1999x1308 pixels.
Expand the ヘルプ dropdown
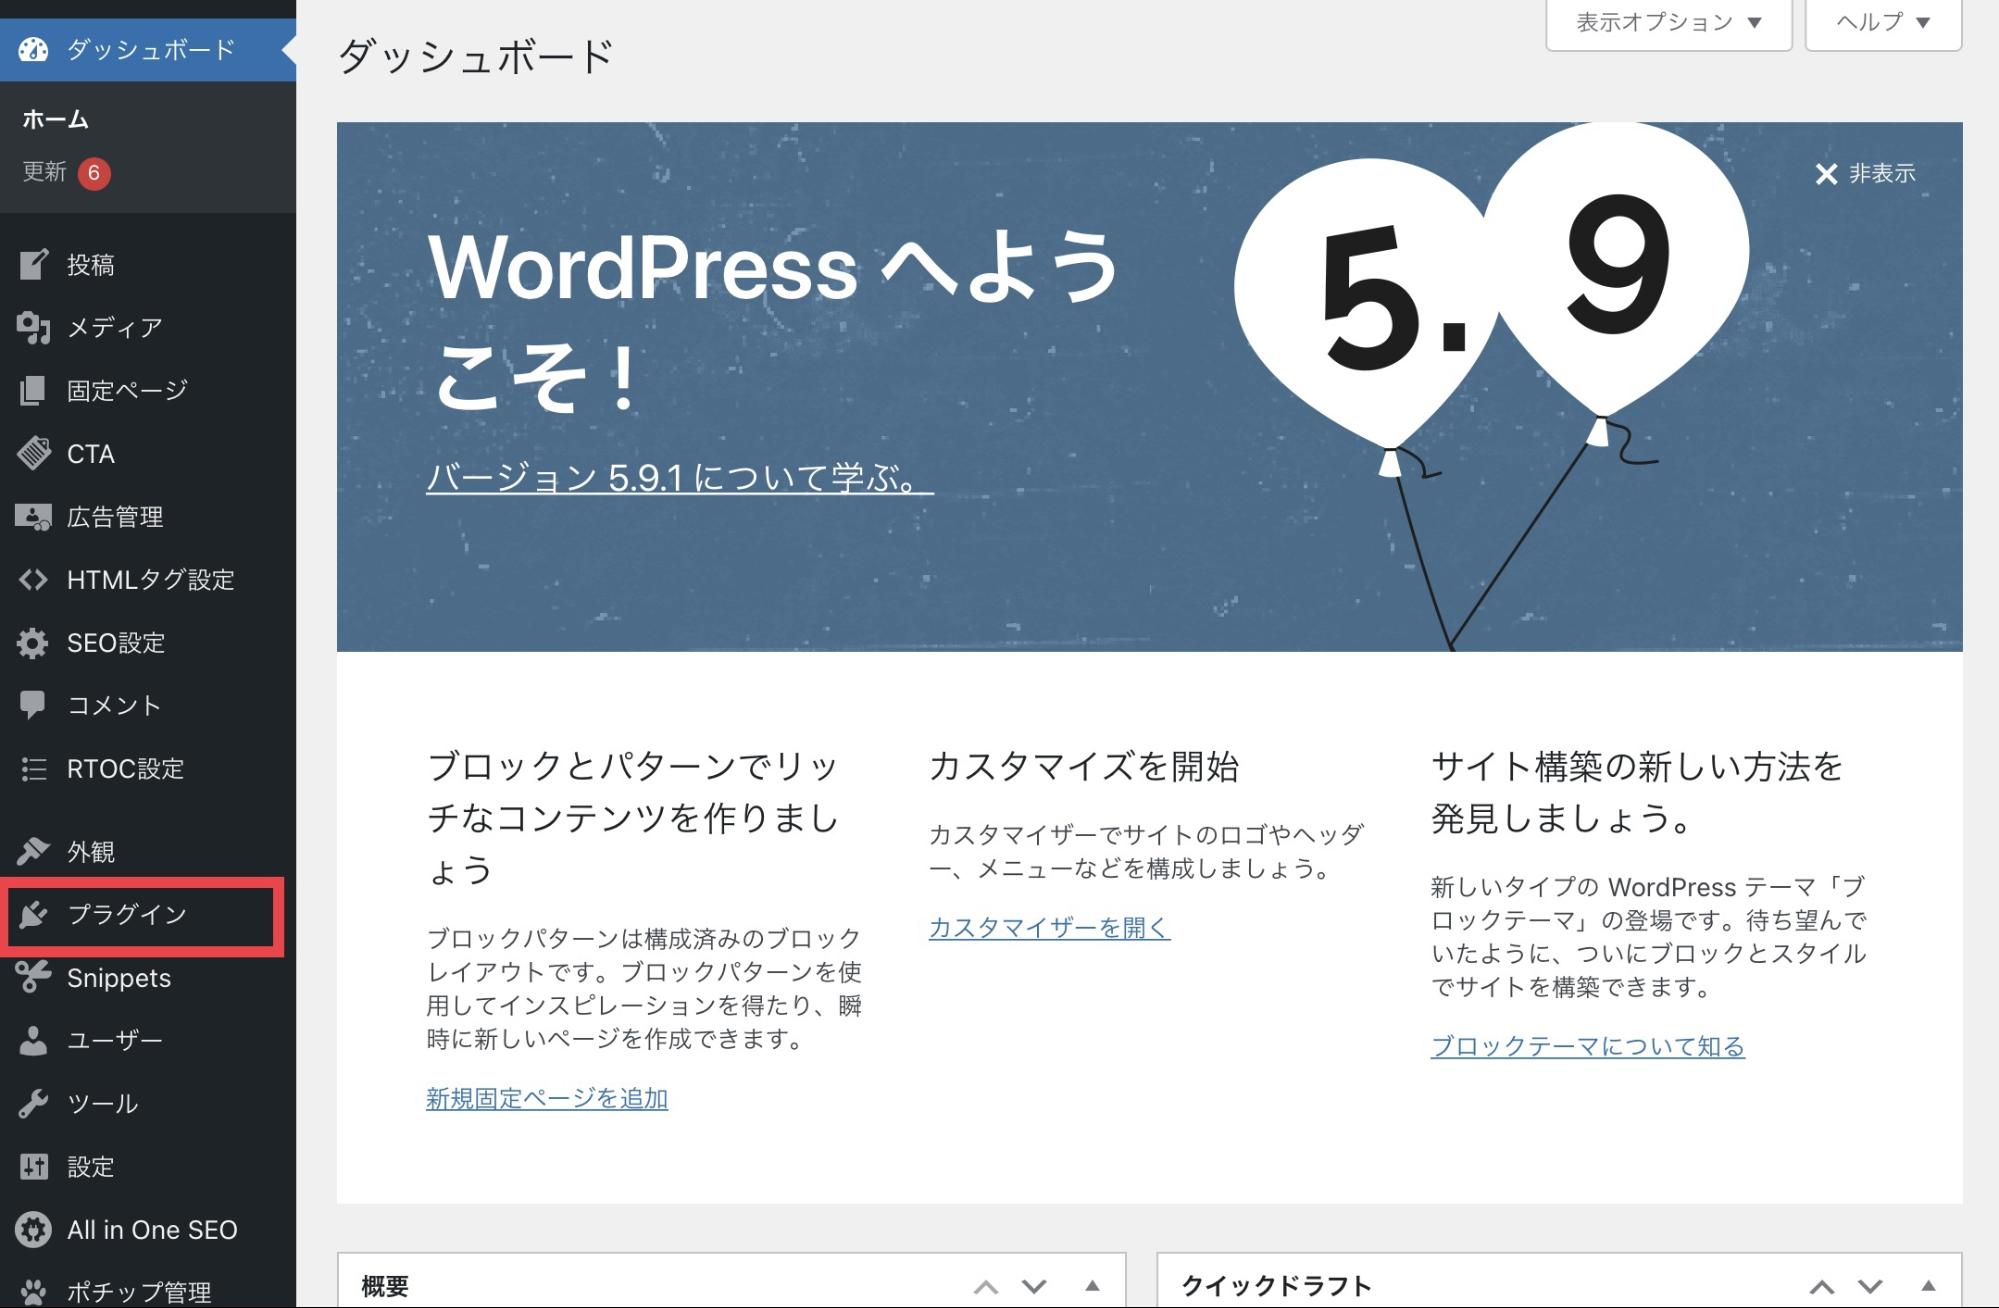[1883, 22]
